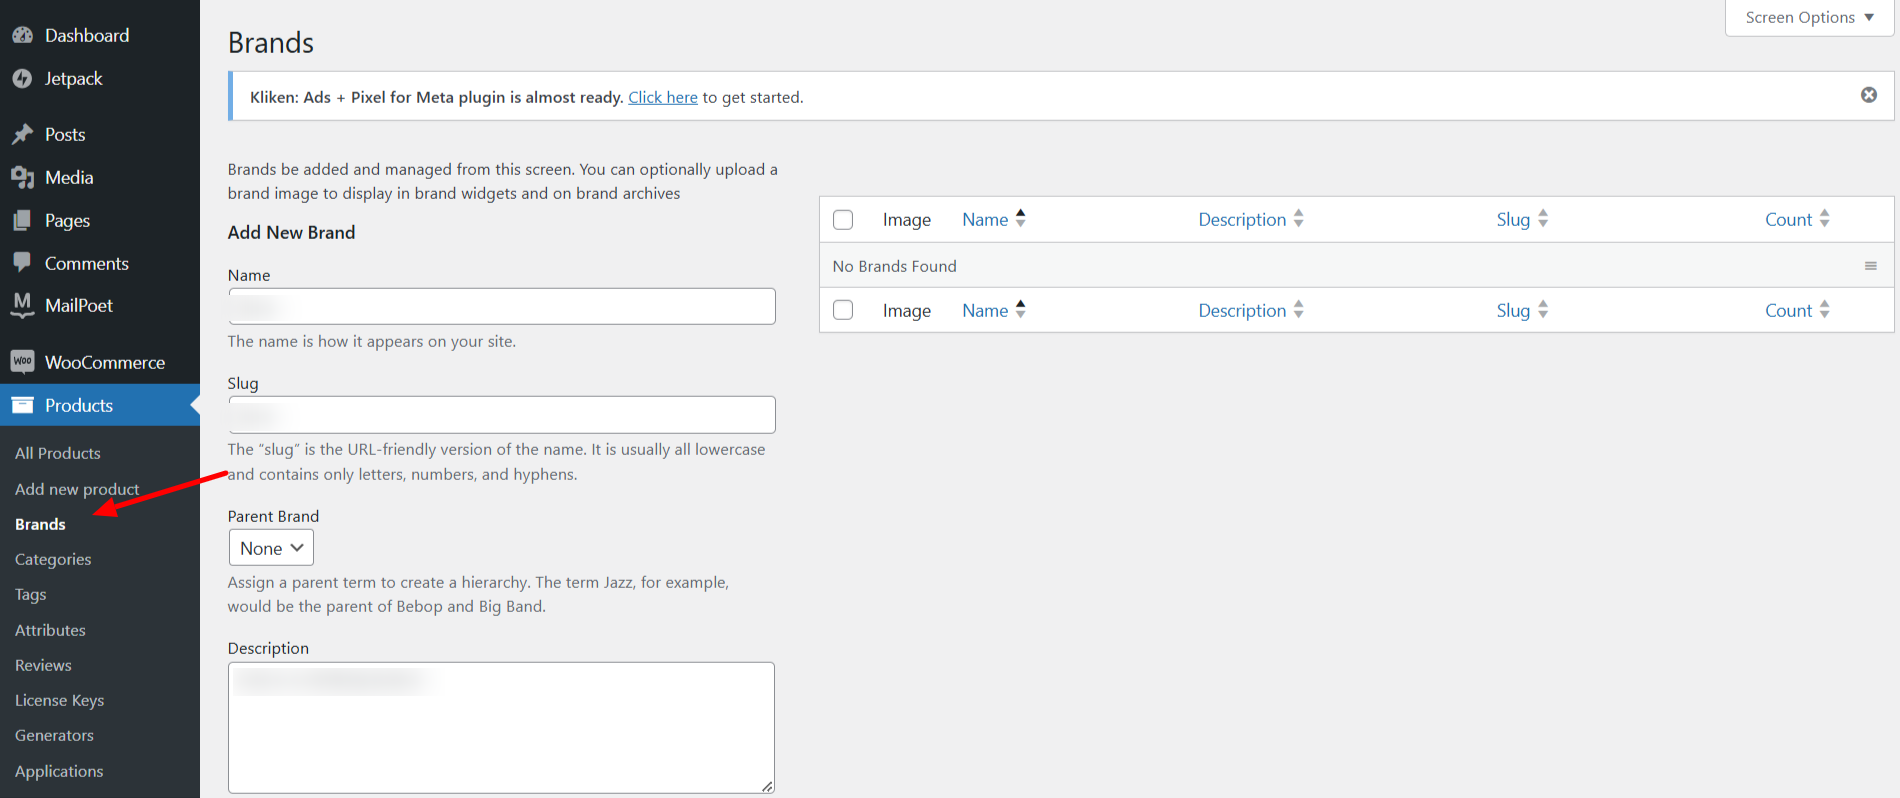Open the Brands submenu link

pyautogui.click(x=40, y=524)
